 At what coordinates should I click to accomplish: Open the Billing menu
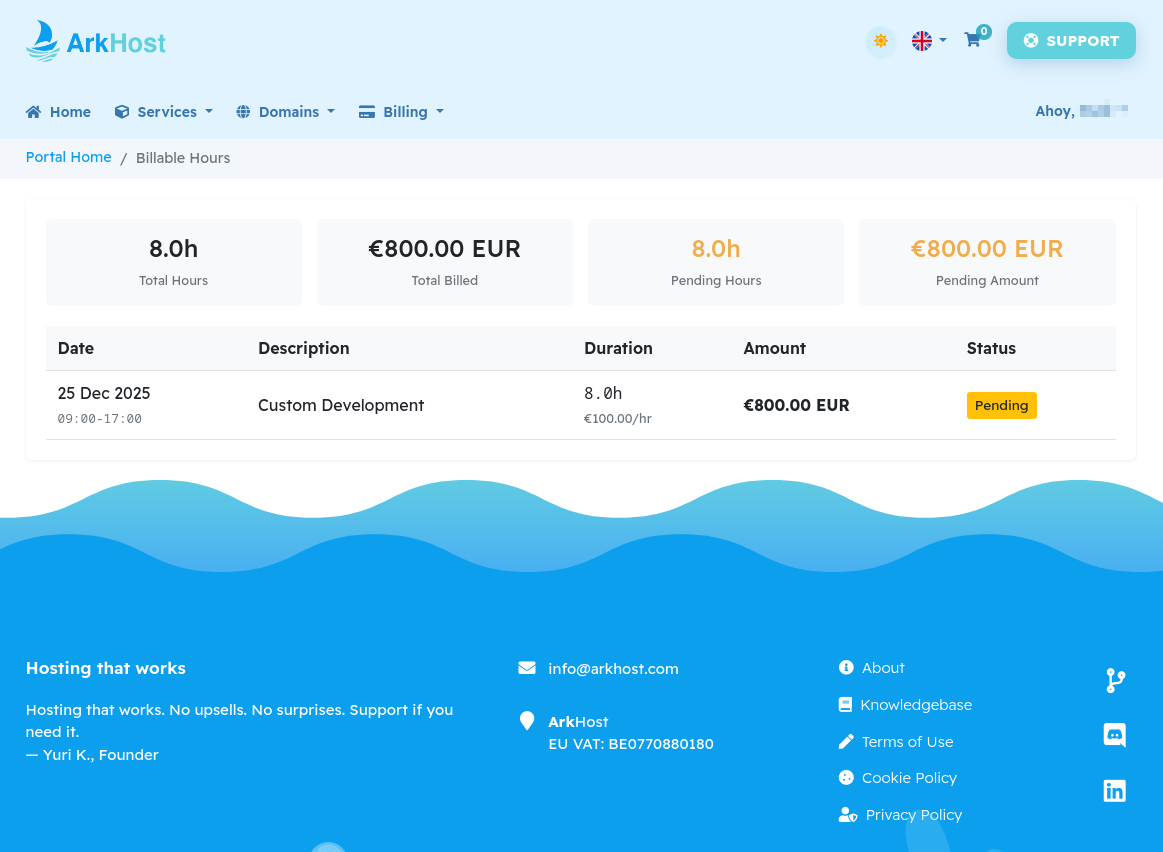402,112
